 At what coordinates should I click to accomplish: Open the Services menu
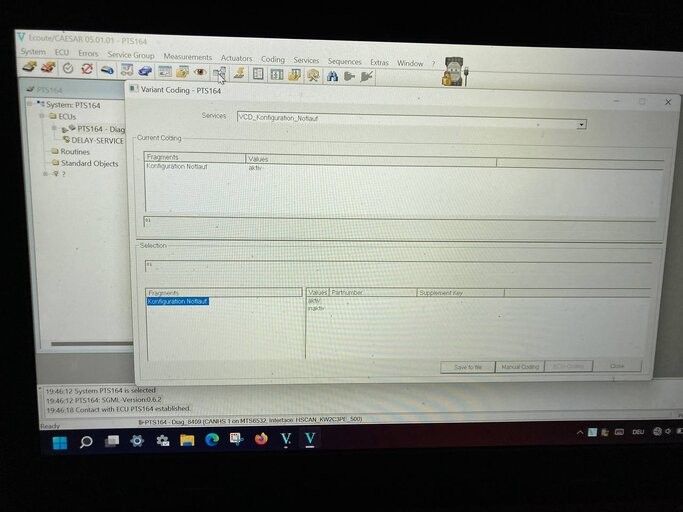coord(306,60)
